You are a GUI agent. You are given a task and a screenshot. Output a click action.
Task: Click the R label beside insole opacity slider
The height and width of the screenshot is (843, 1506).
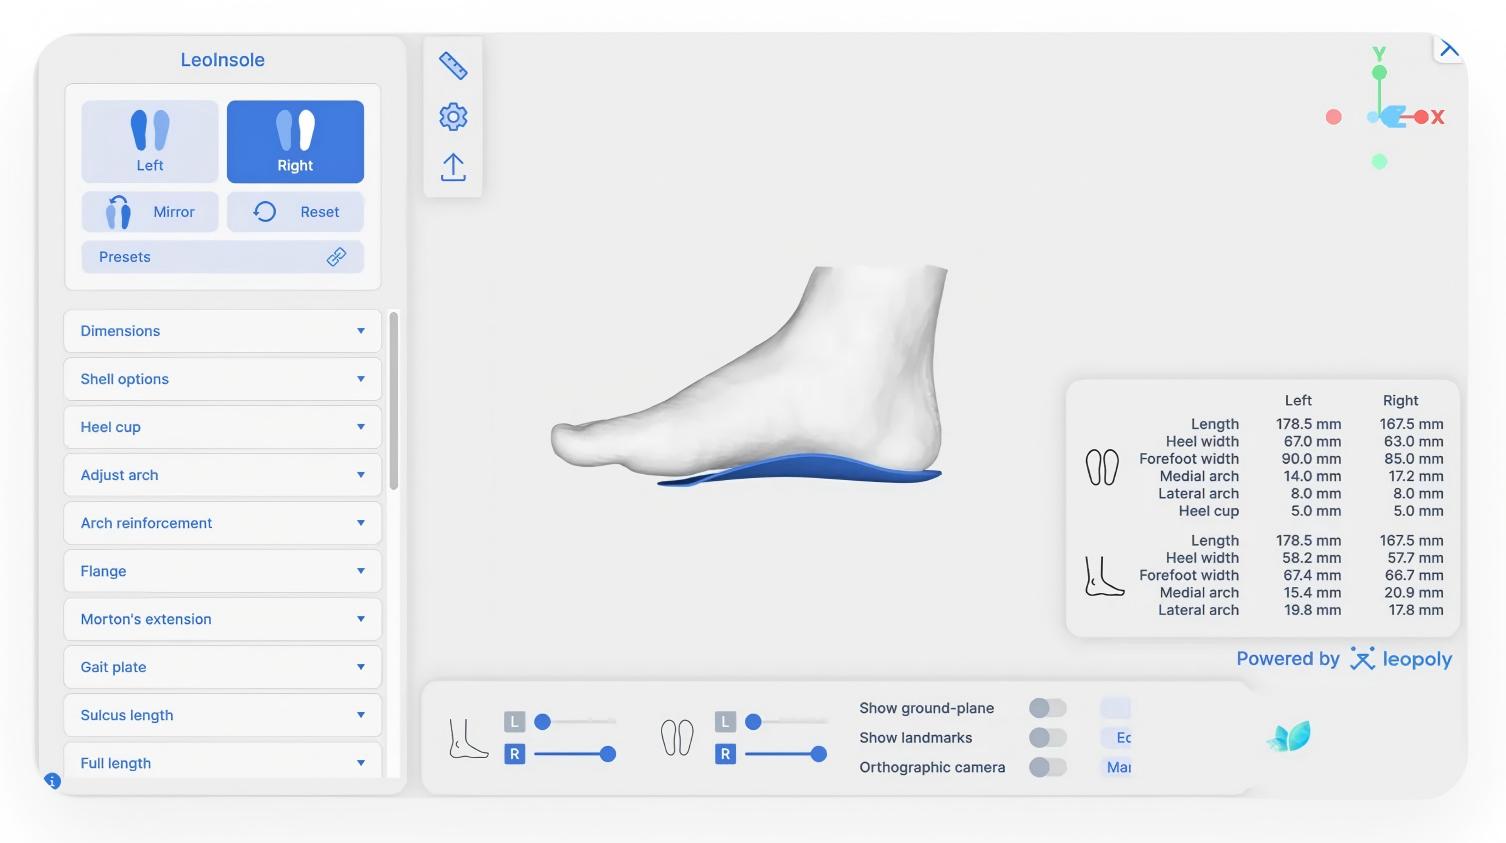(725, 754)
